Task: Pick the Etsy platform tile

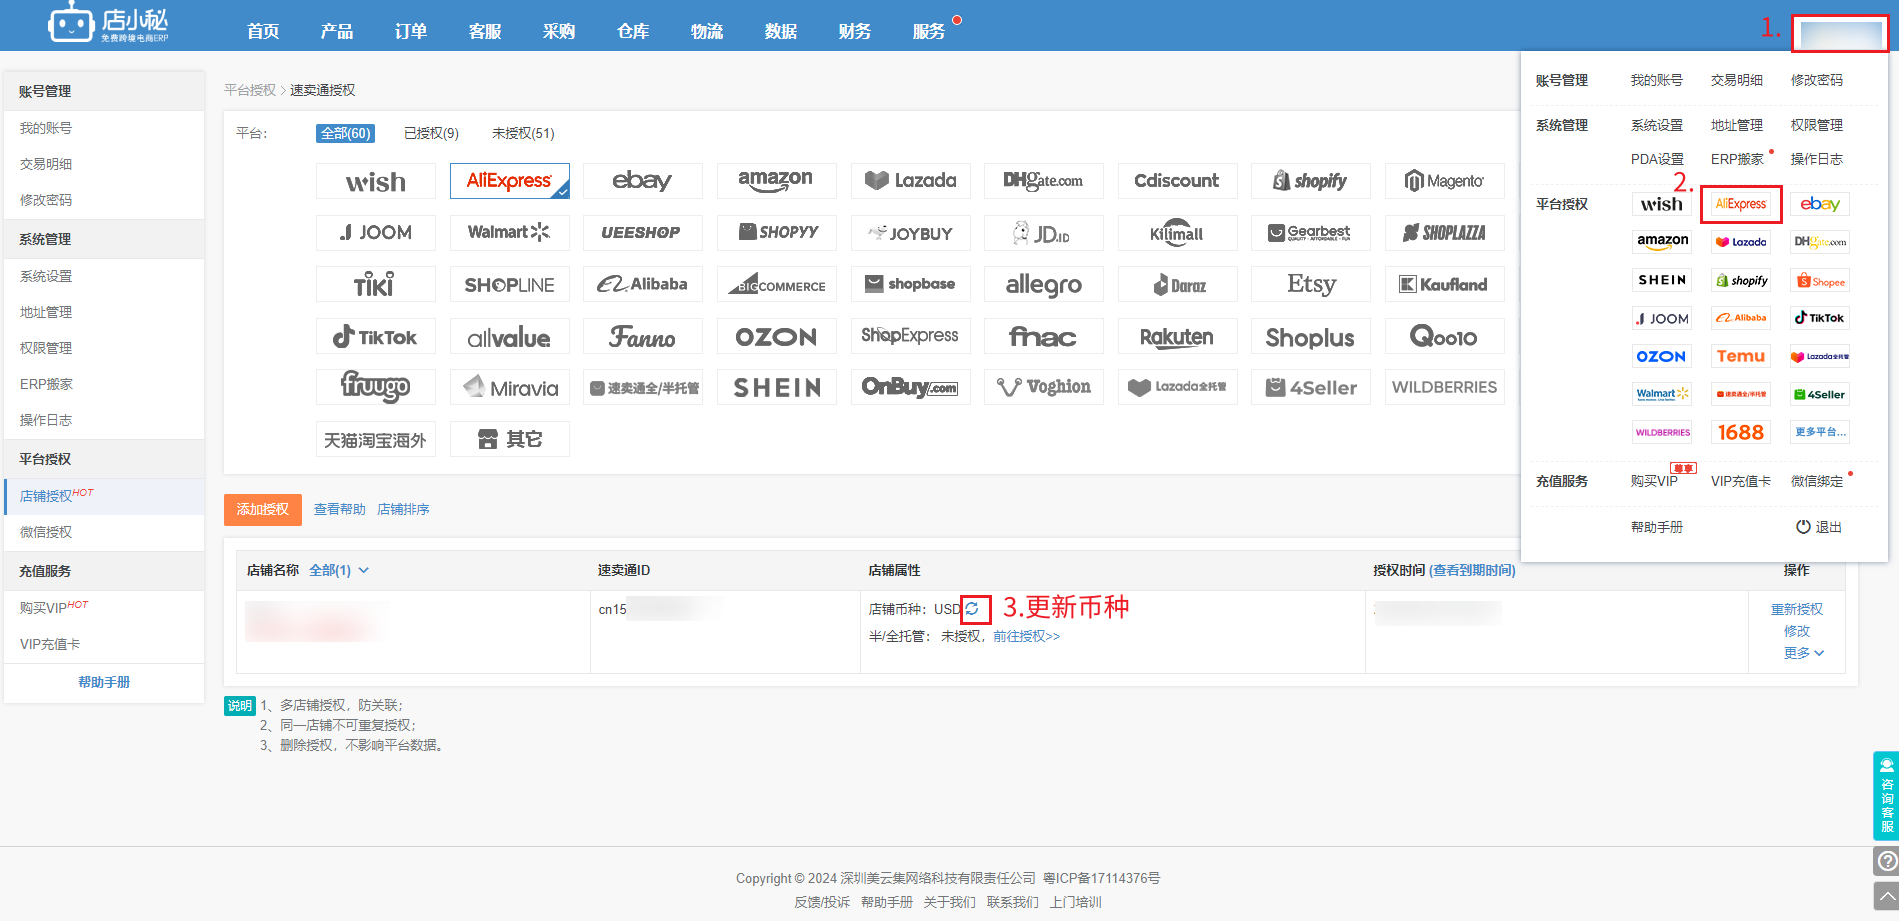Action: pyautogui.click(x=1311, y=285)
